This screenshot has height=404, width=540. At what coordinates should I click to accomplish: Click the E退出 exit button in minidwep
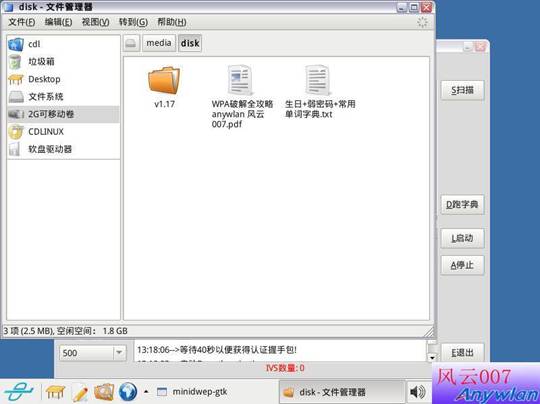[463, 353]
